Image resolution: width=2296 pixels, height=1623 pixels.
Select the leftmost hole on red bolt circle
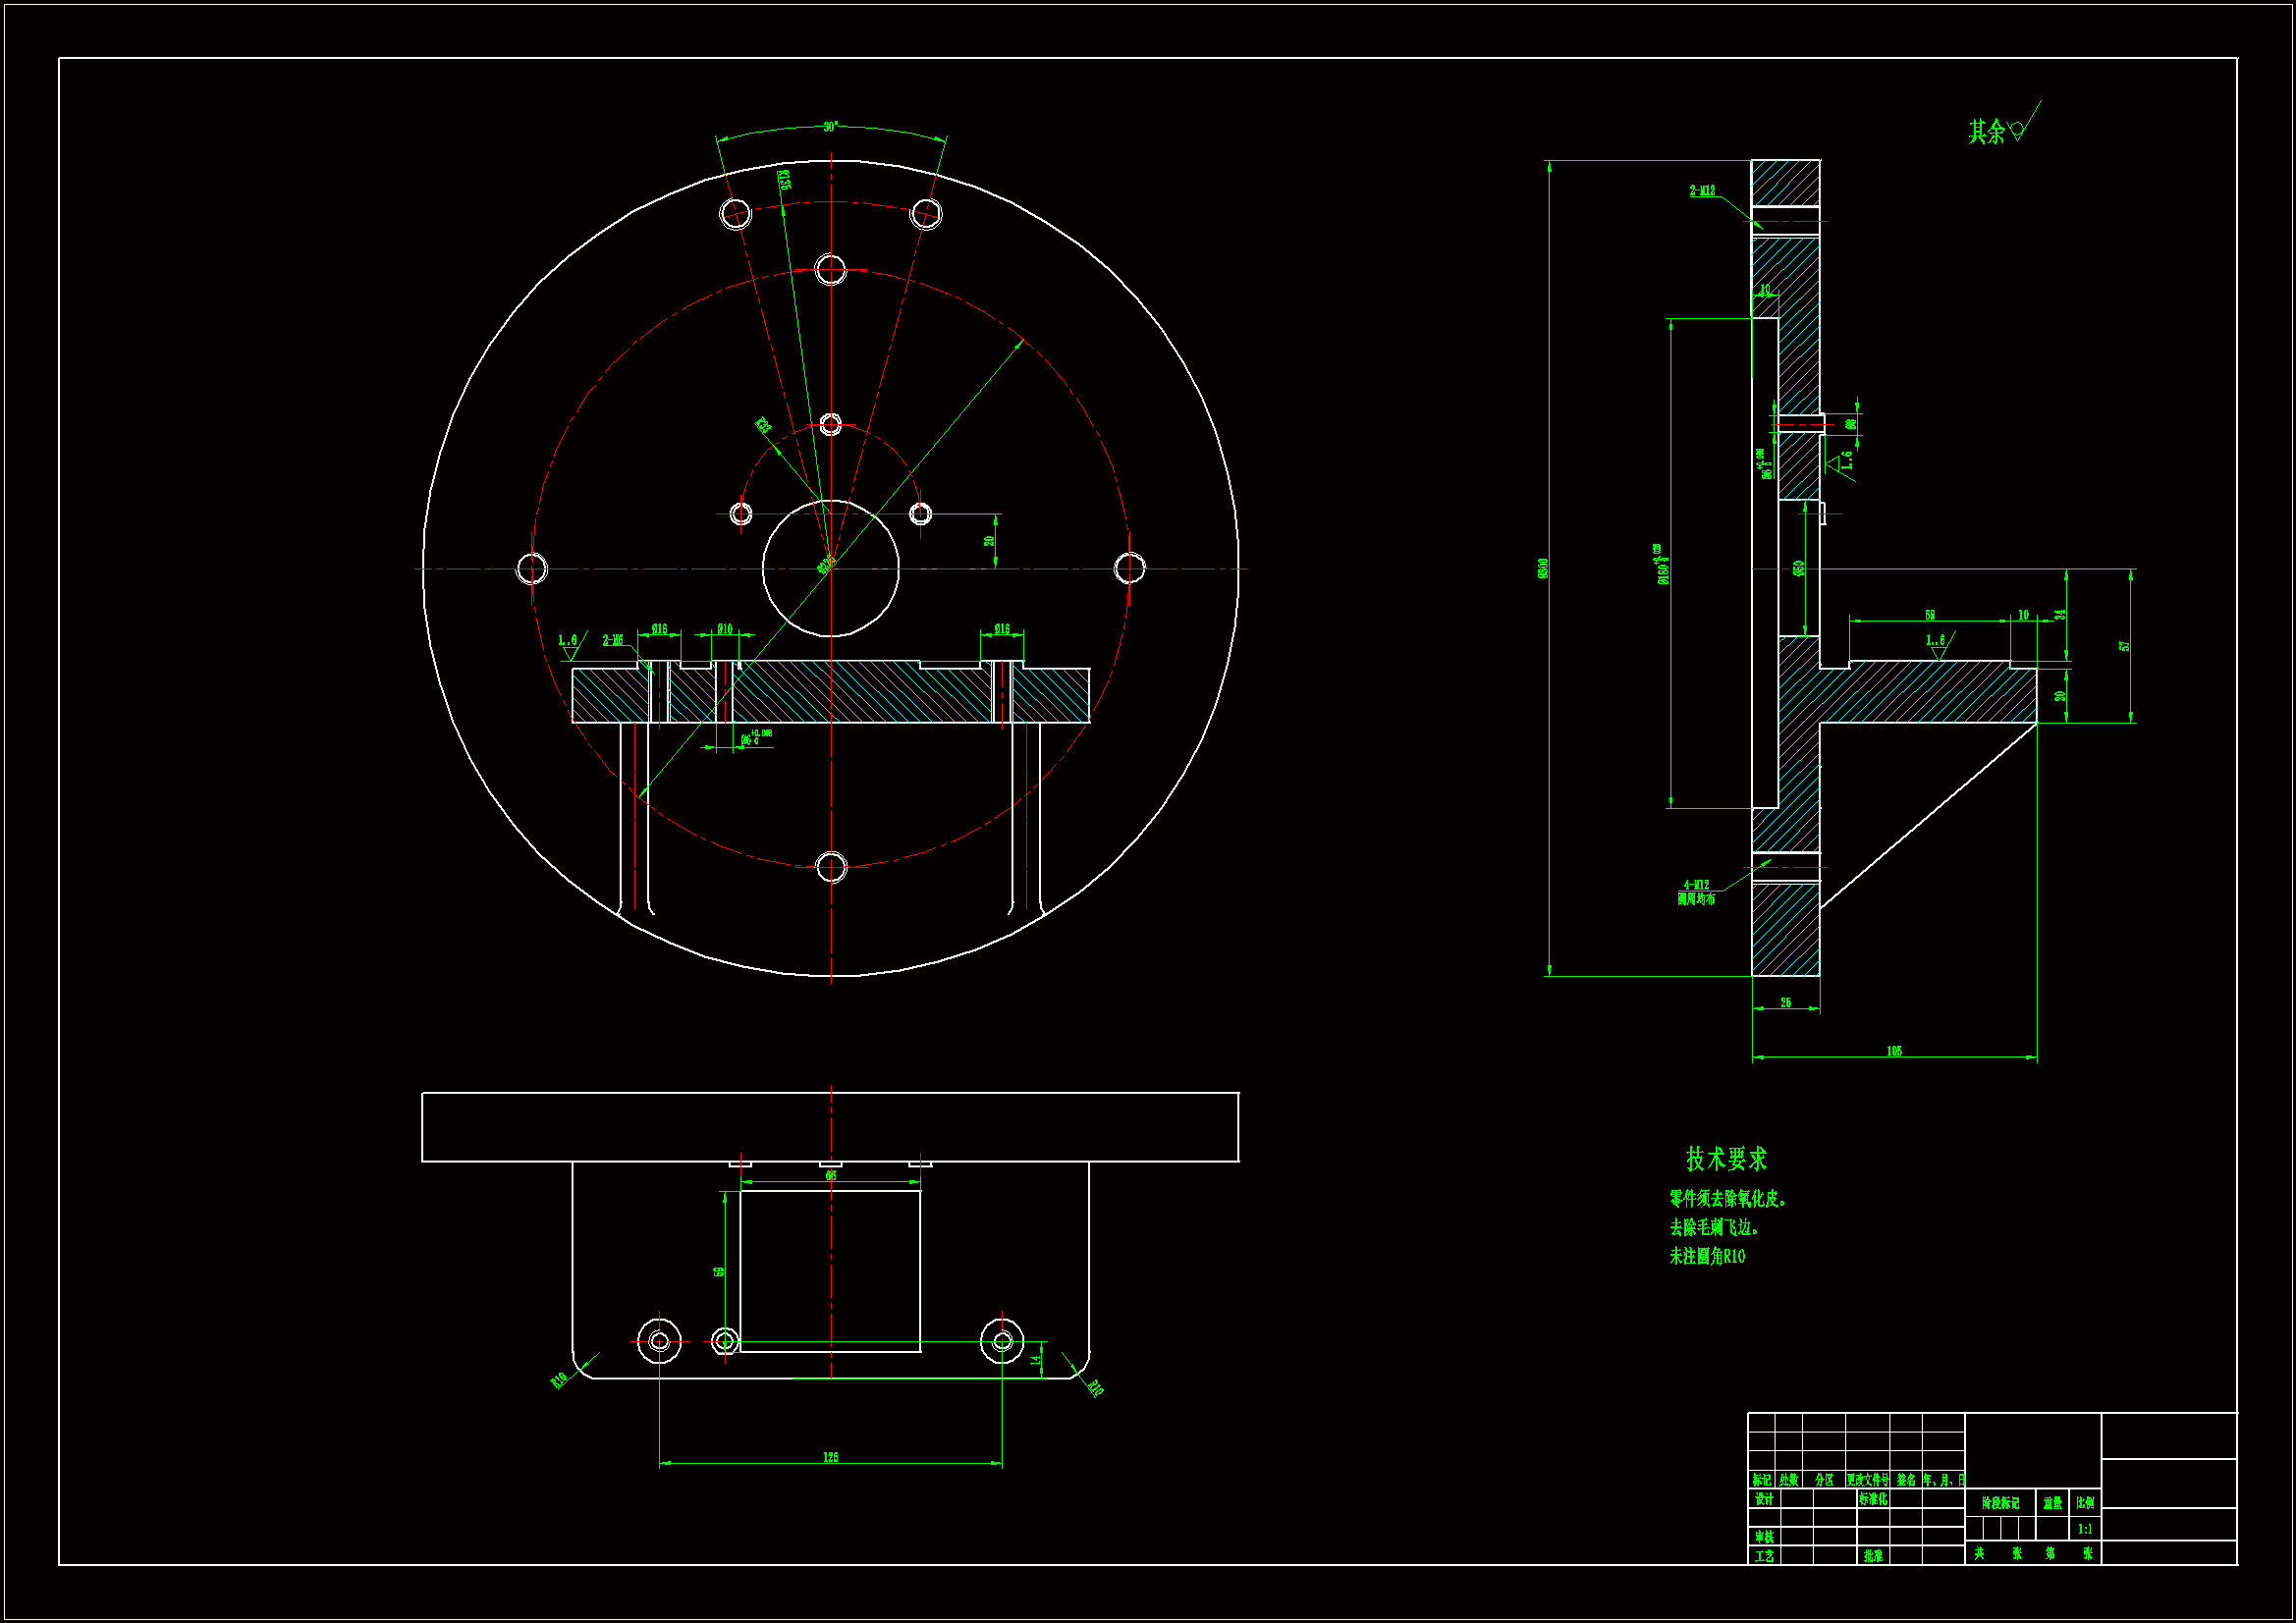click(532, 569)
